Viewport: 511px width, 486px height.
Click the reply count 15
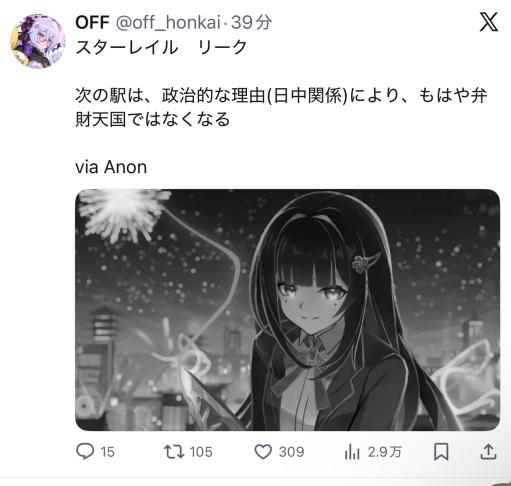[107, 452]
